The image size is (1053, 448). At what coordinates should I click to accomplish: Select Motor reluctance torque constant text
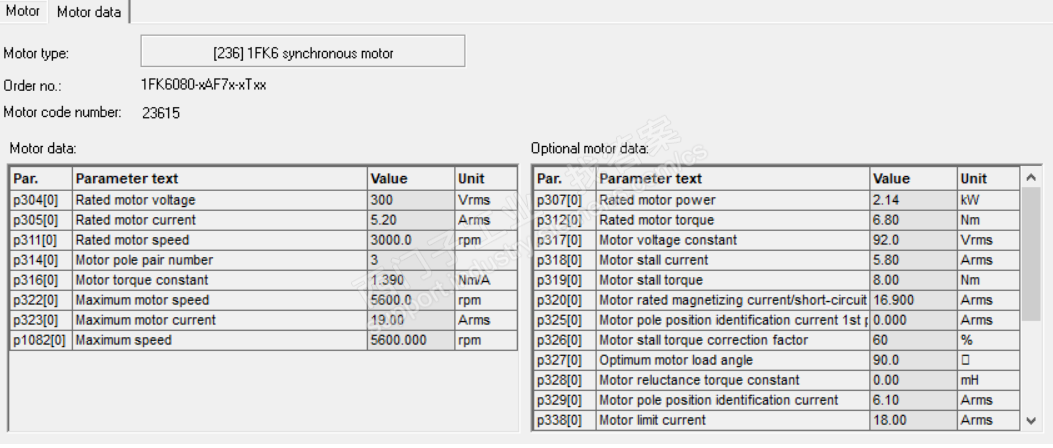[x=700, y=380]
